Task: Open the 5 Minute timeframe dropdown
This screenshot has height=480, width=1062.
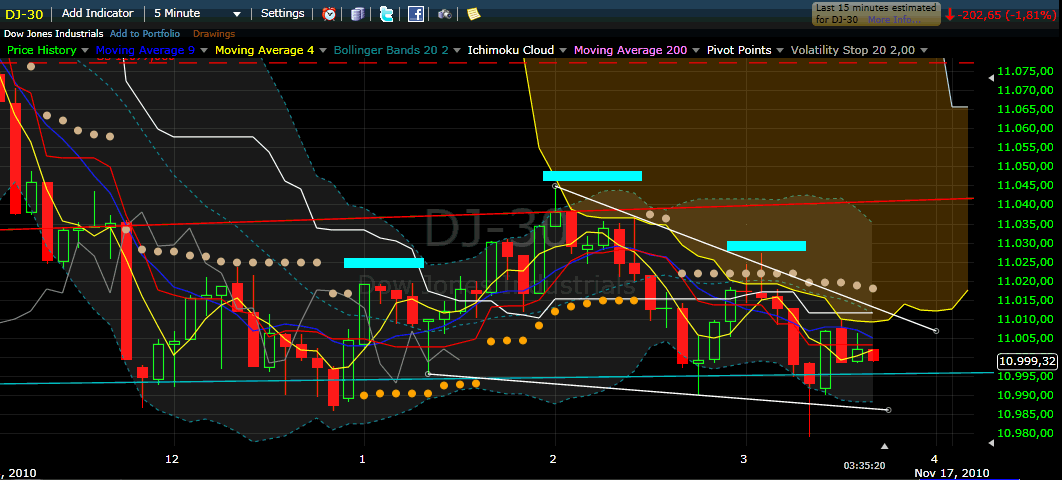Action: click(x=197, y=14)
